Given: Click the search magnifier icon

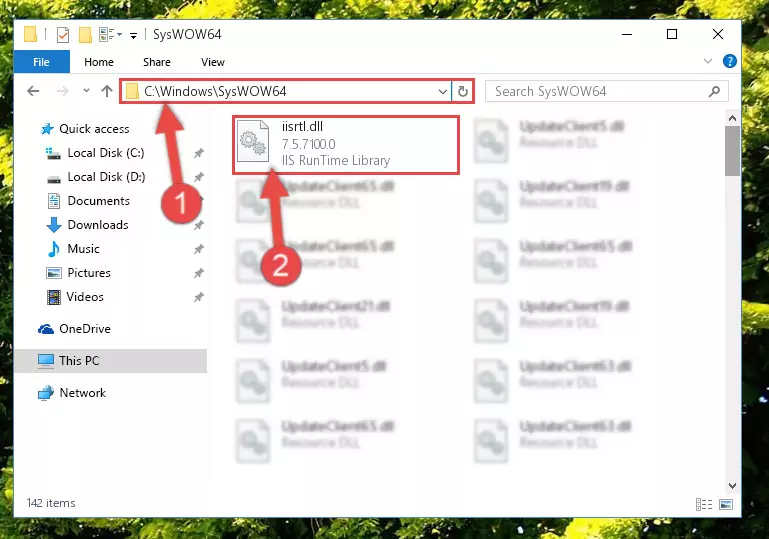Looking at the screenshot, I should (714, 91).
